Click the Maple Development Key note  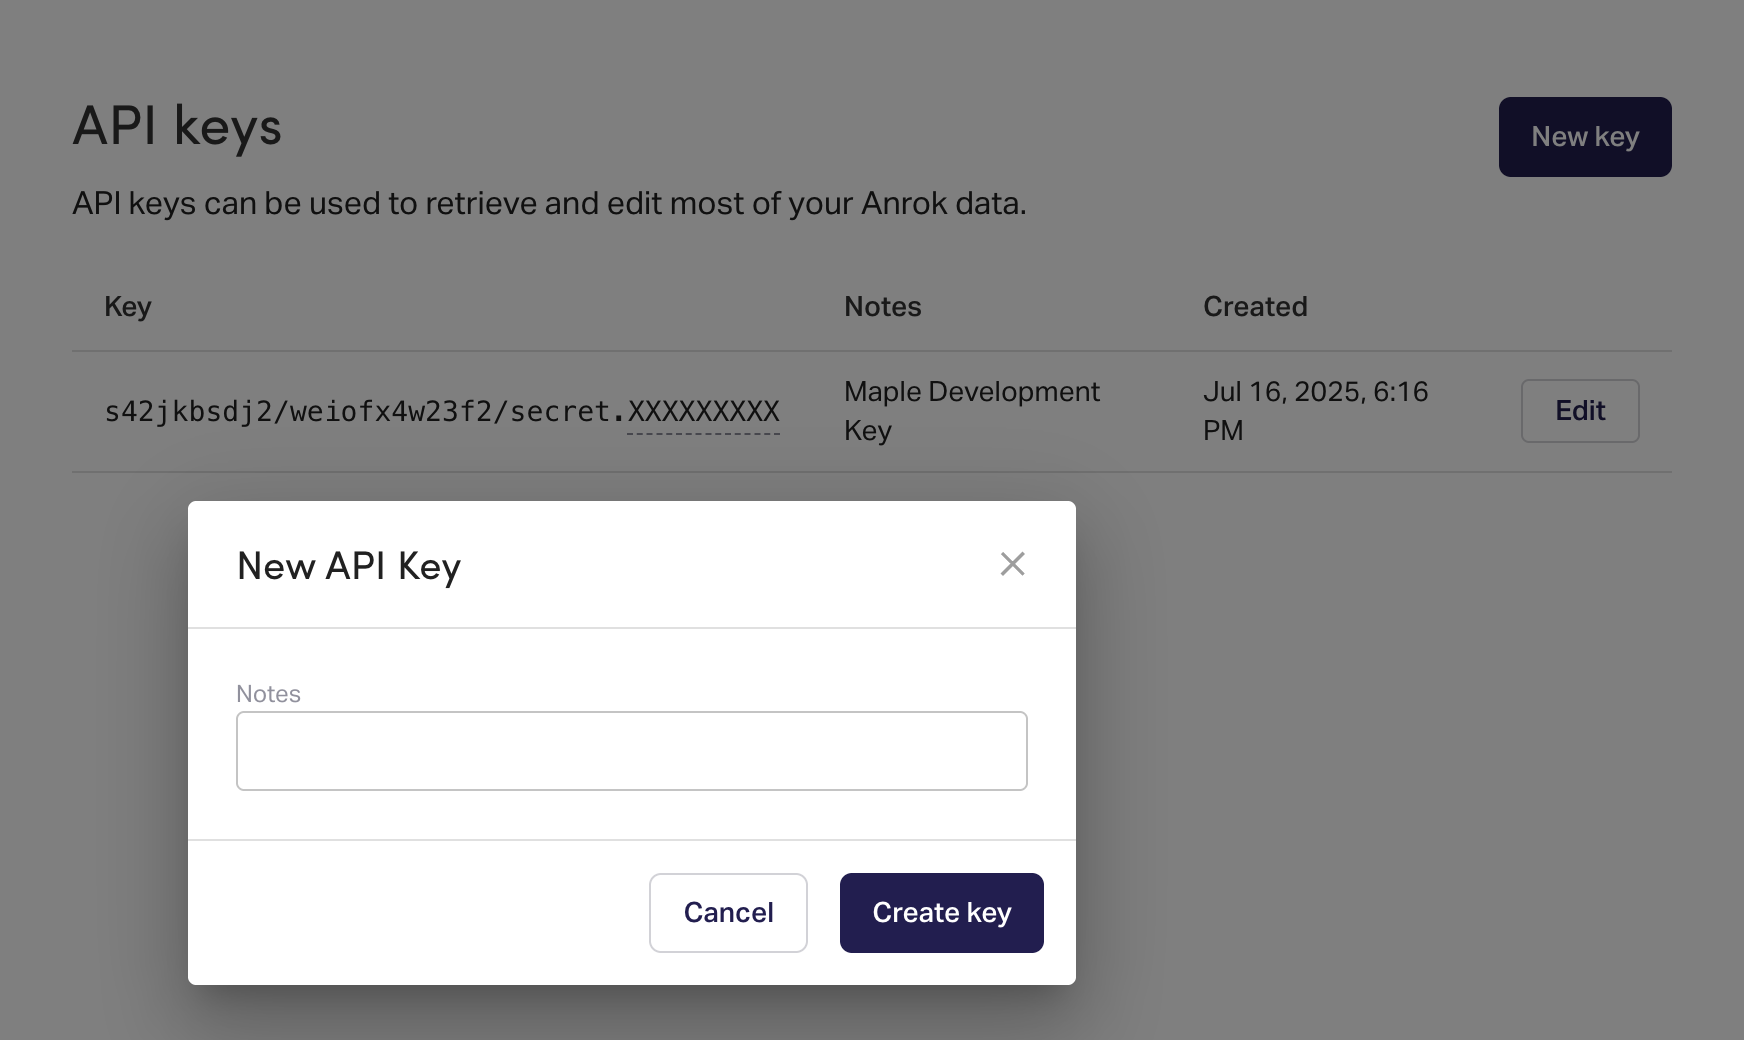[x=970, y=410]
